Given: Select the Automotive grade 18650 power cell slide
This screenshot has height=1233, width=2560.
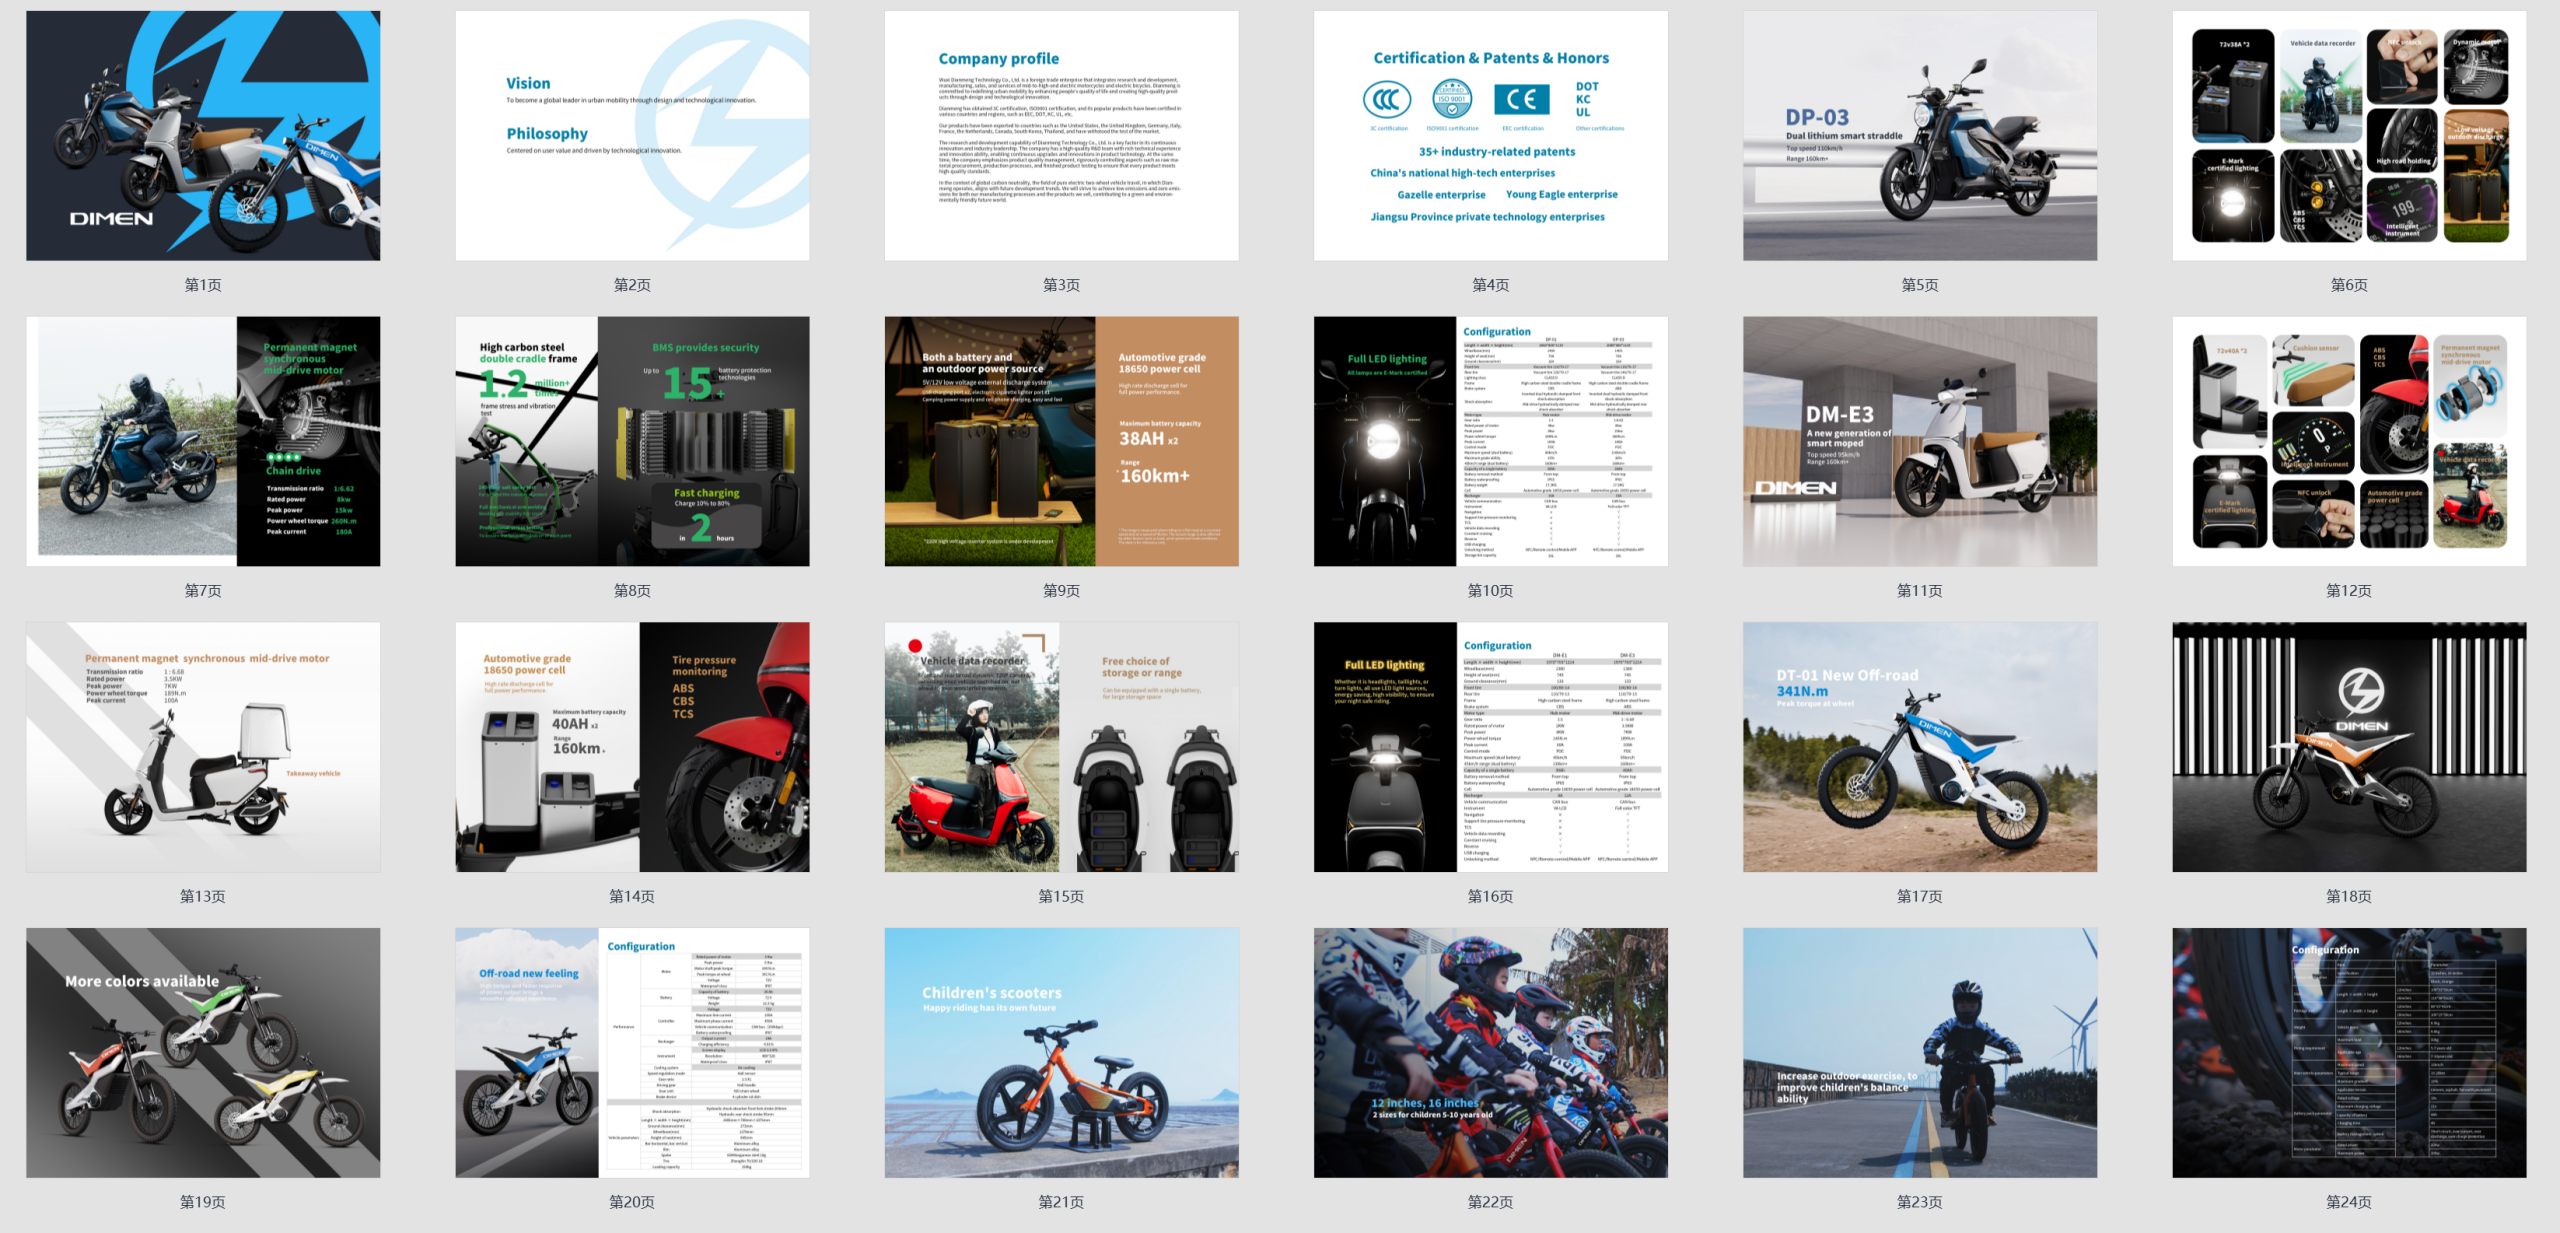Looking at the screenshot, I should point(1061,441).
